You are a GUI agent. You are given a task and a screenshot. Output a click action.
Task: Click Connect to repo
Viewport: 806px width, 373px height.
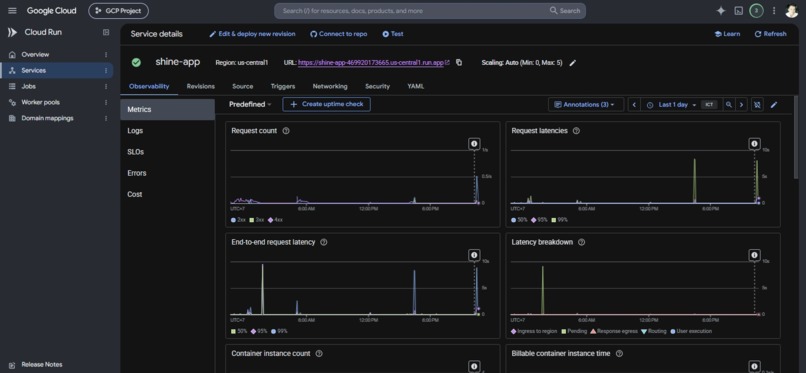tap(339, 34)
